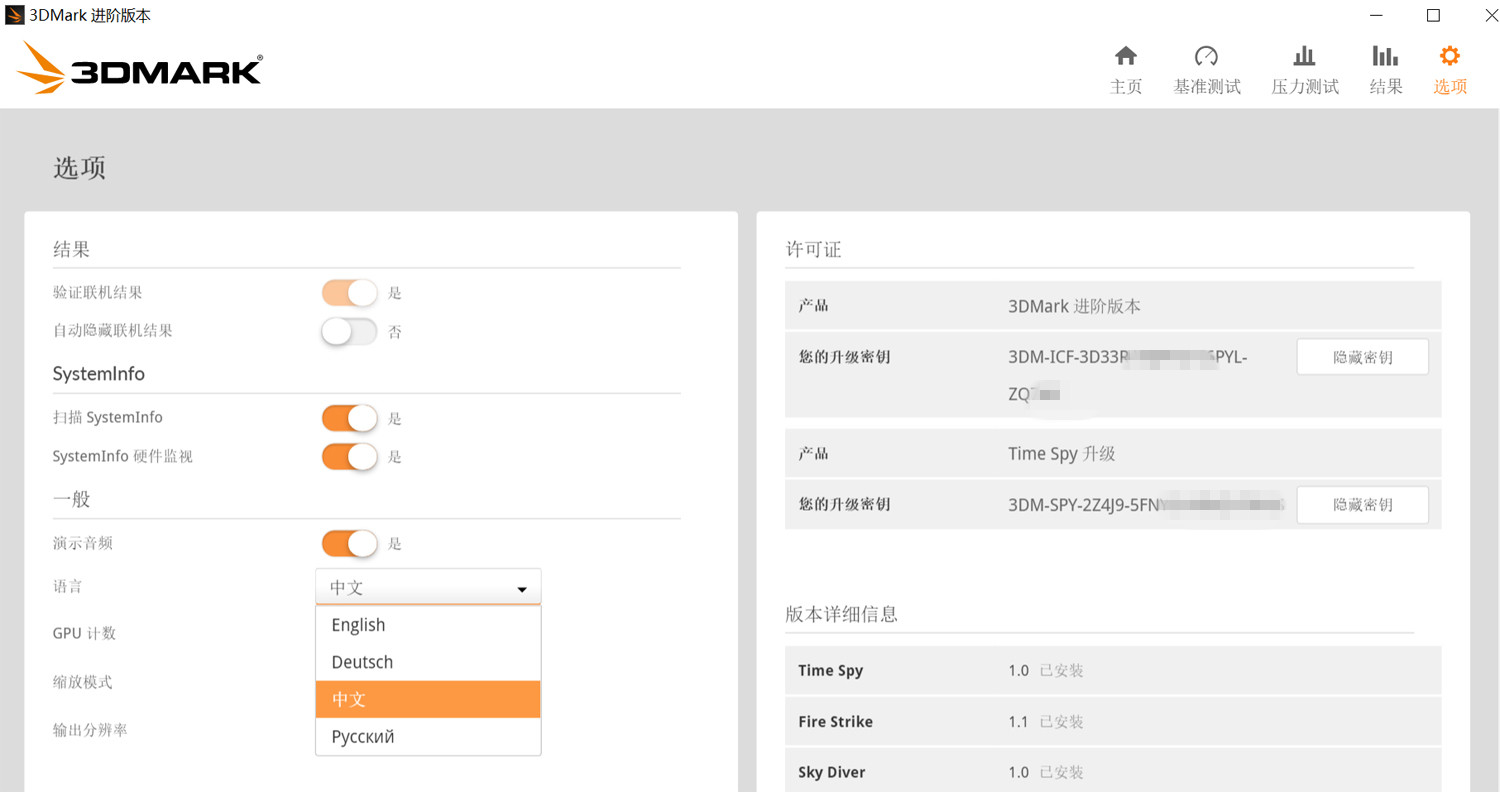Hide the 3DMark 进阶版本 upgrade key

pos(1362,357)
